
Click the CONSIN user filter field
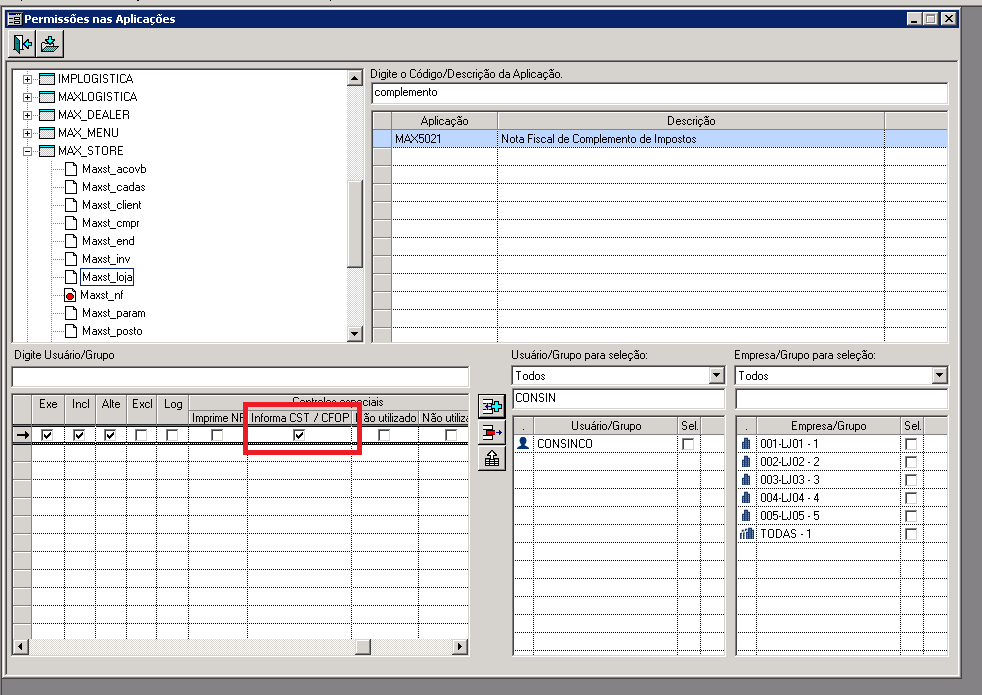[618, 398]
